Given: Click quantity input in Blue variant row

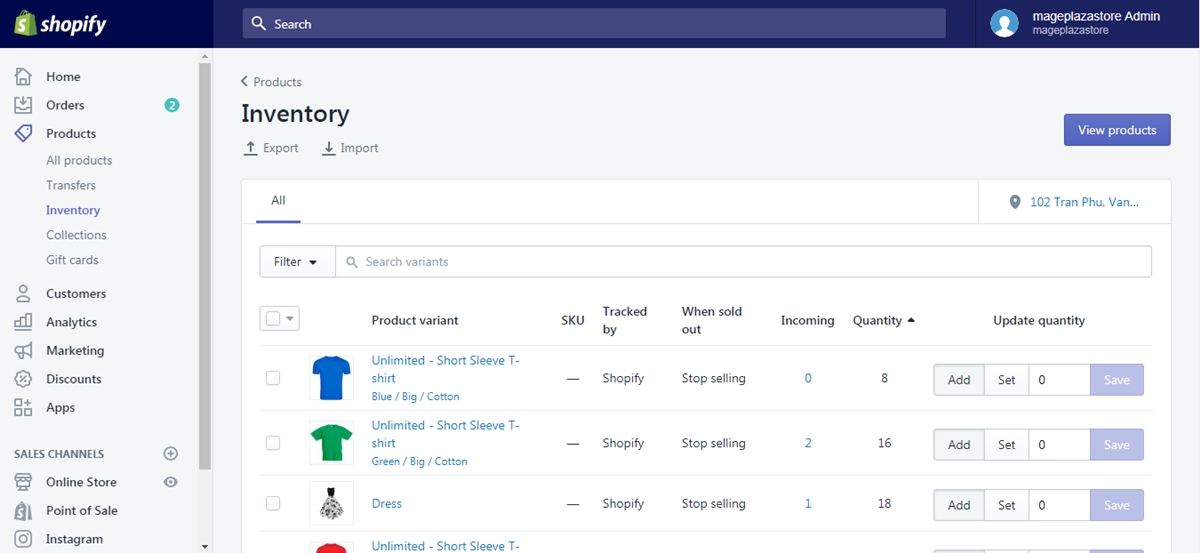Looking at the screenshot, I should [x=1059, y=380].
